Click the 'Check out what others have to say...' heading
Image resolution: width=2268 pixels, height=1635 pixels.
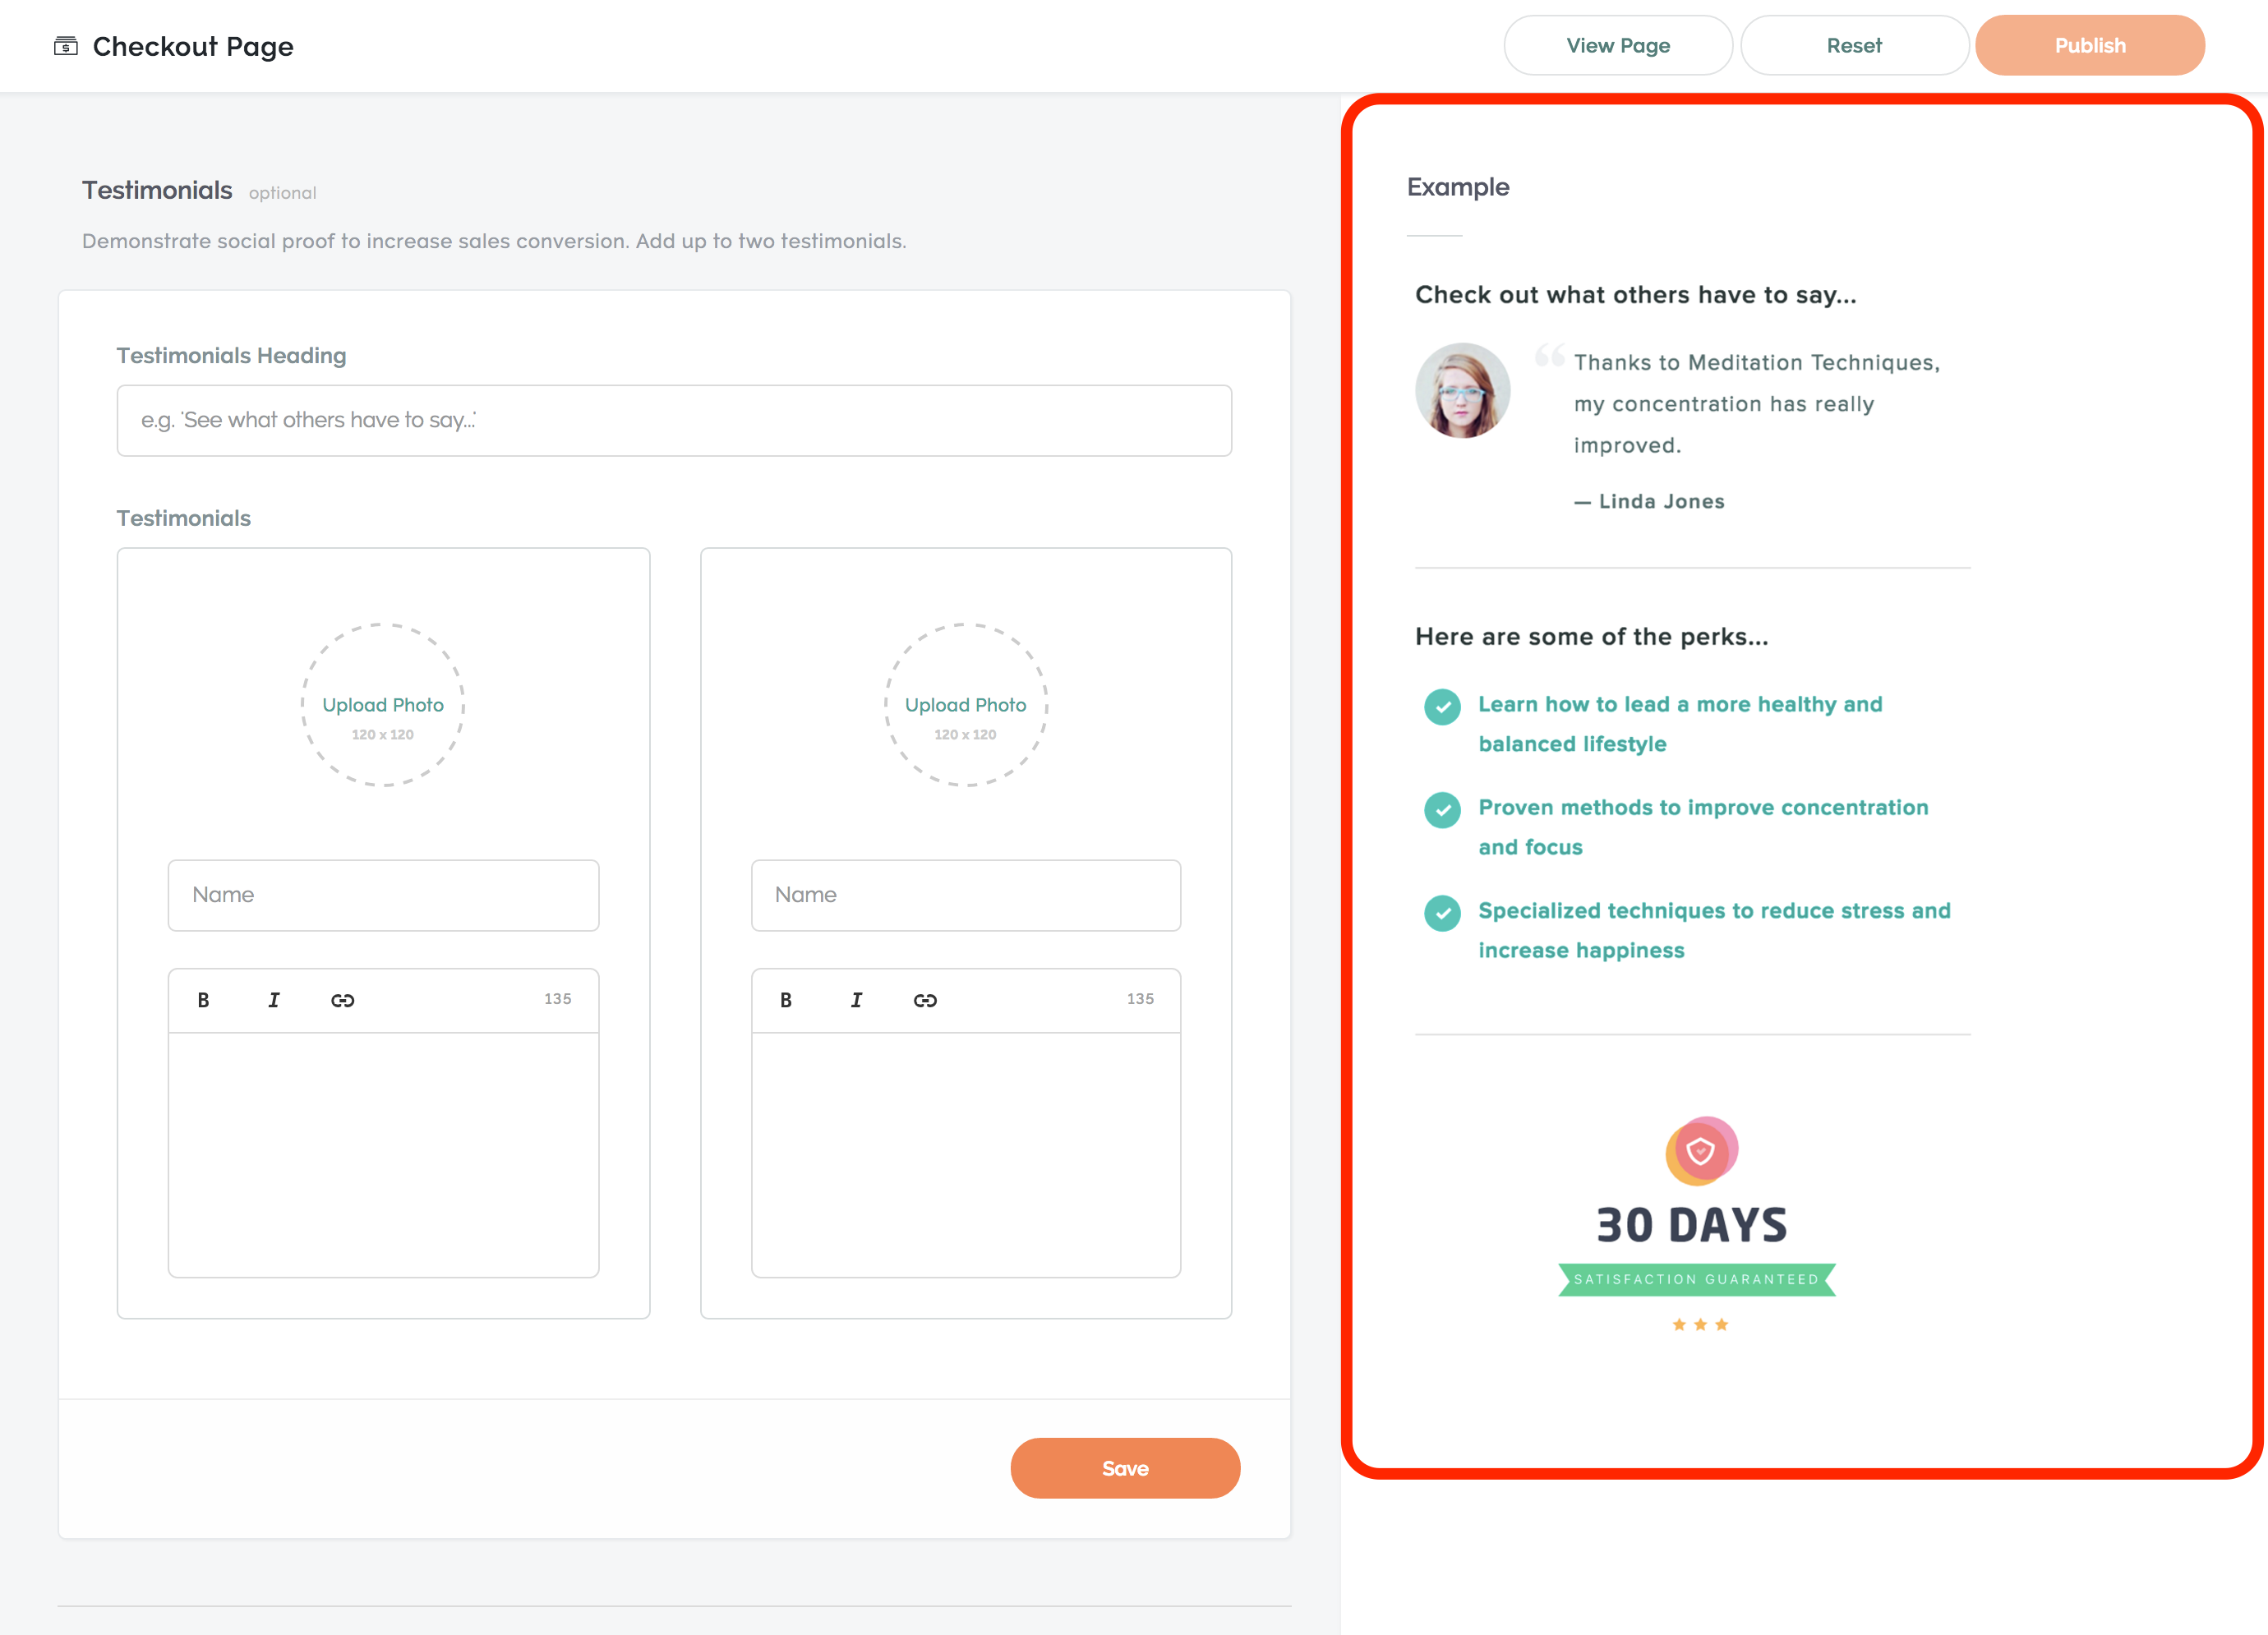[x=1636, y=295]
